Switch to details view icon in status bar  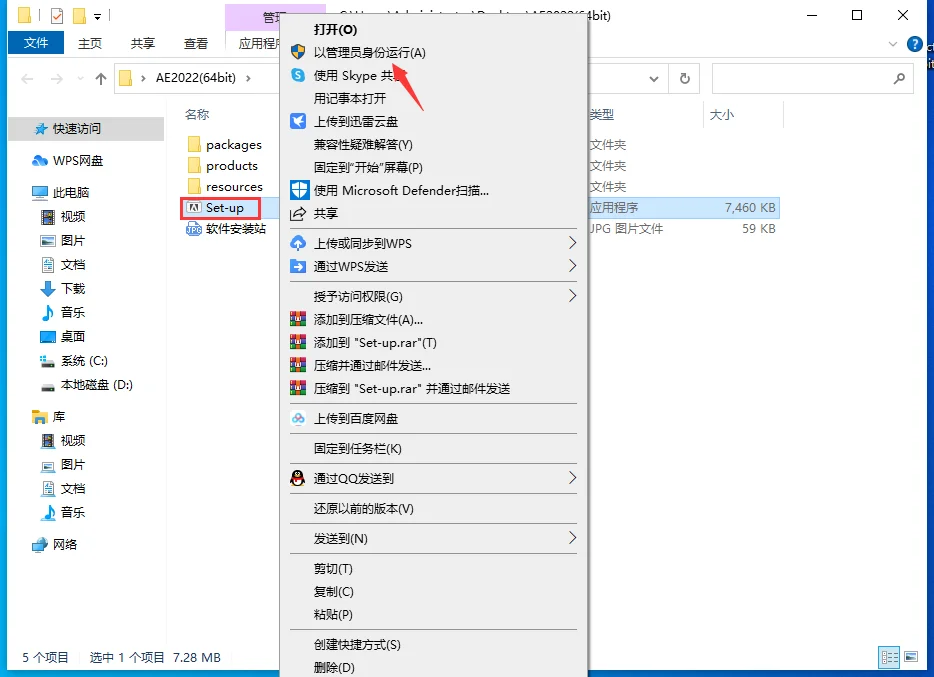click(x=889, y=657)
